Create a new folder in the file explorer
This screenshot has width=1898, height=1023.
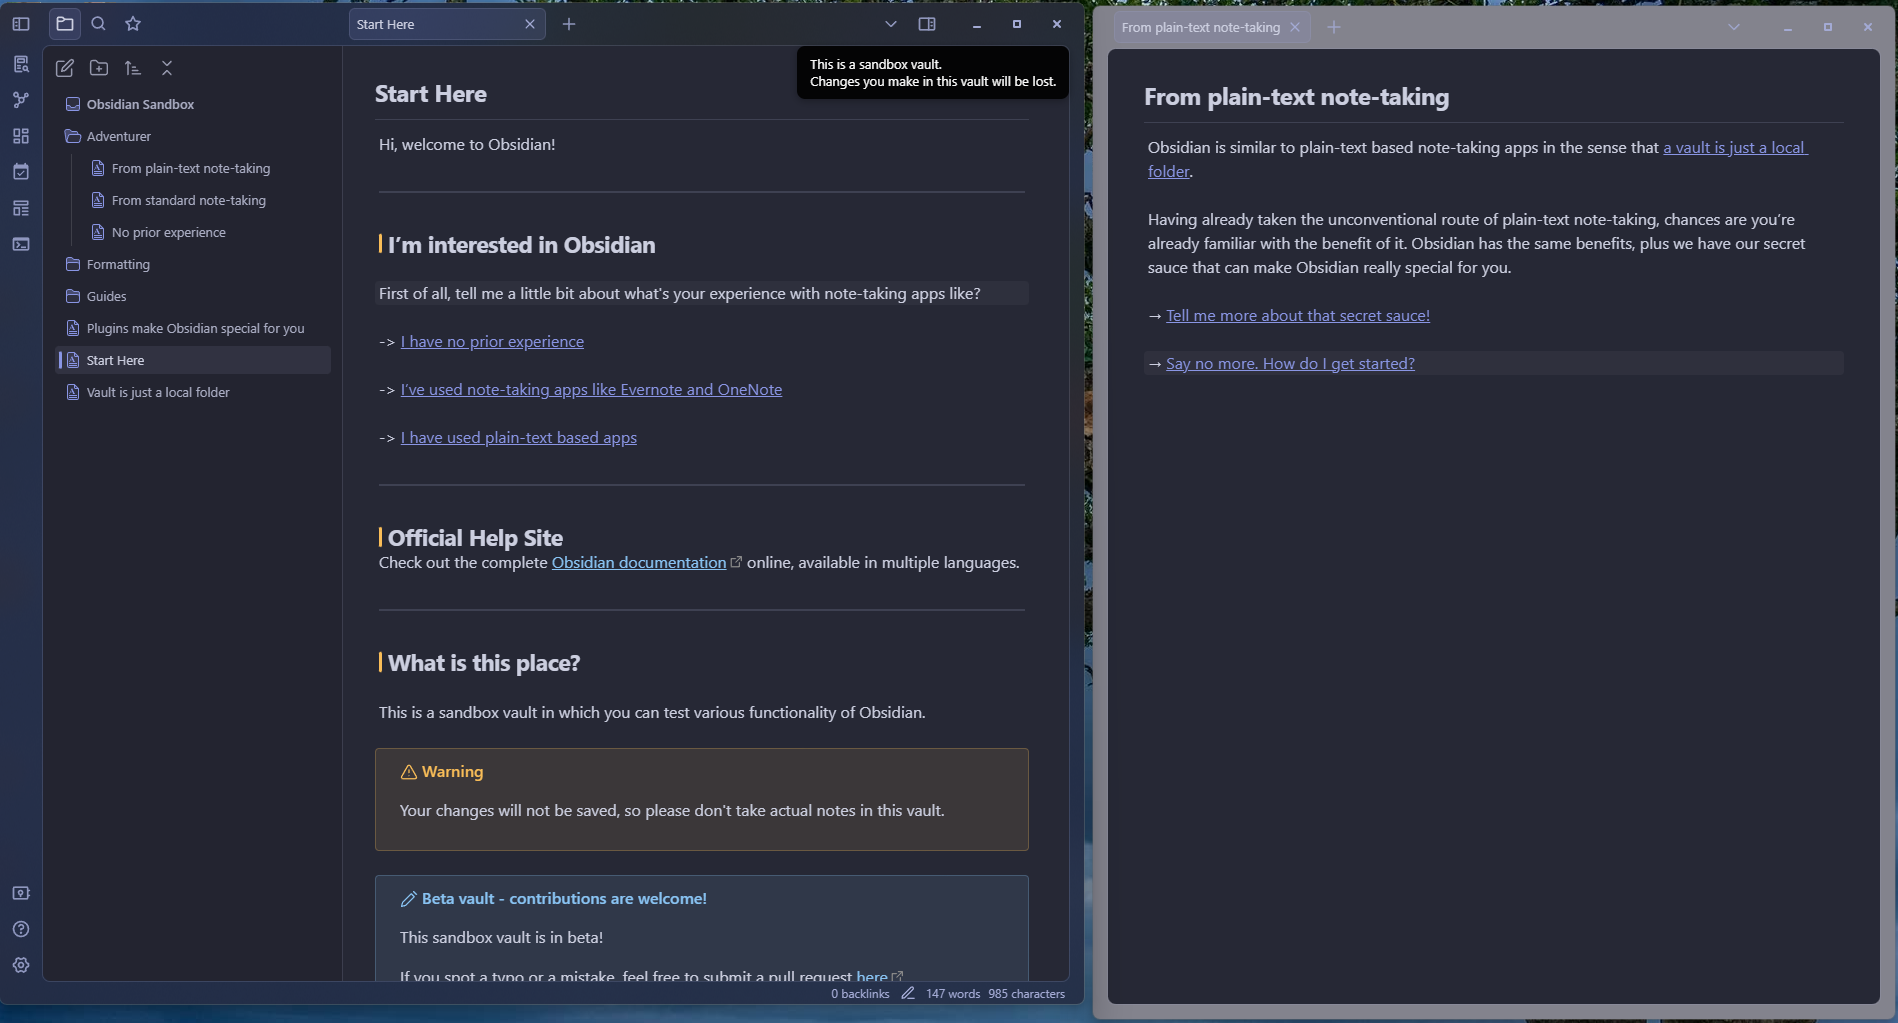coord(99,68)
